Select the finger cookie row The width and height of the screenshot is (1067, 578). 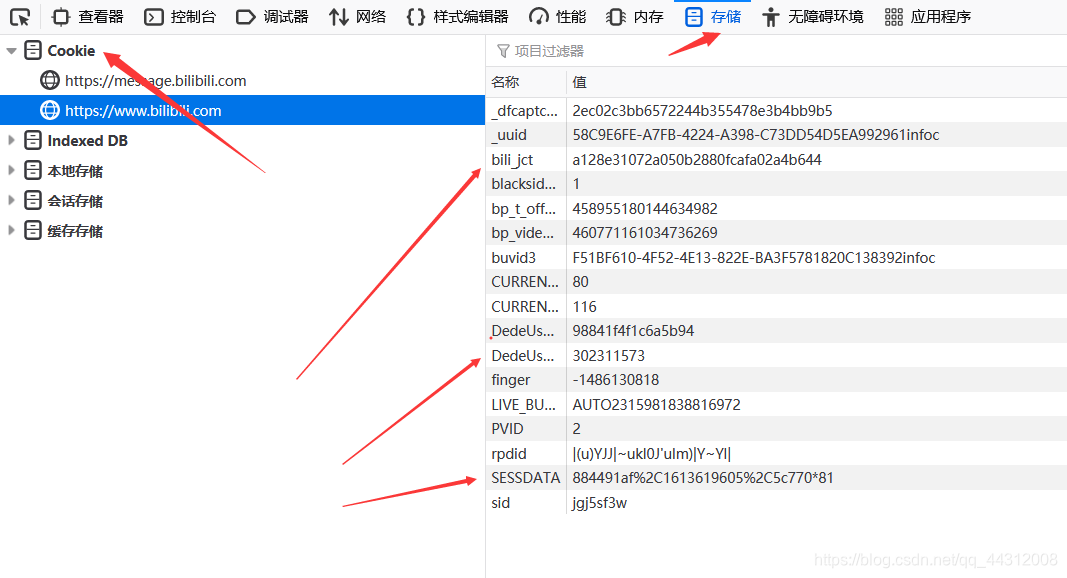coord(776,380)
